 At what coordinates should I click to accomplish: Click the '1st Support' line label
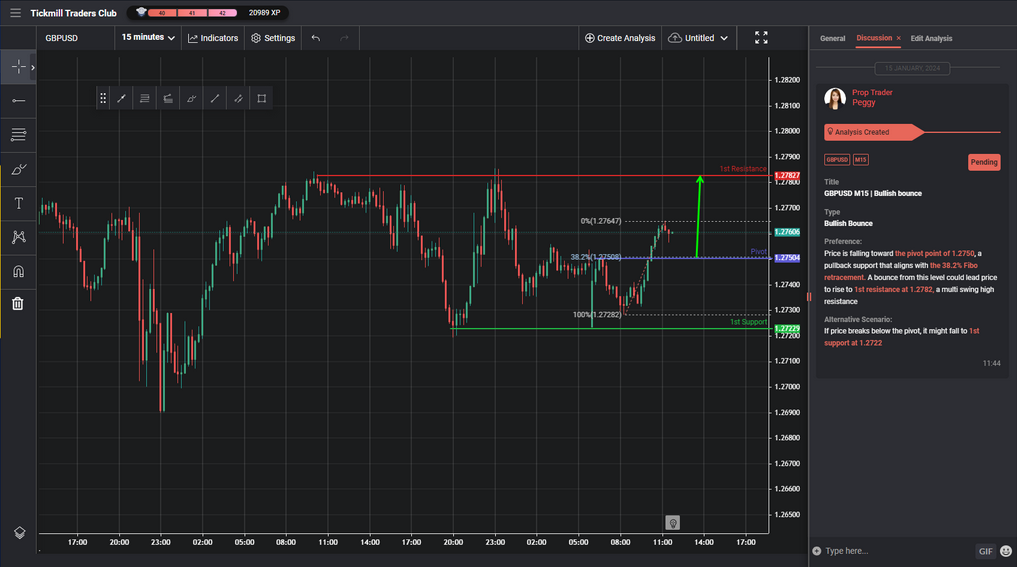748,322
